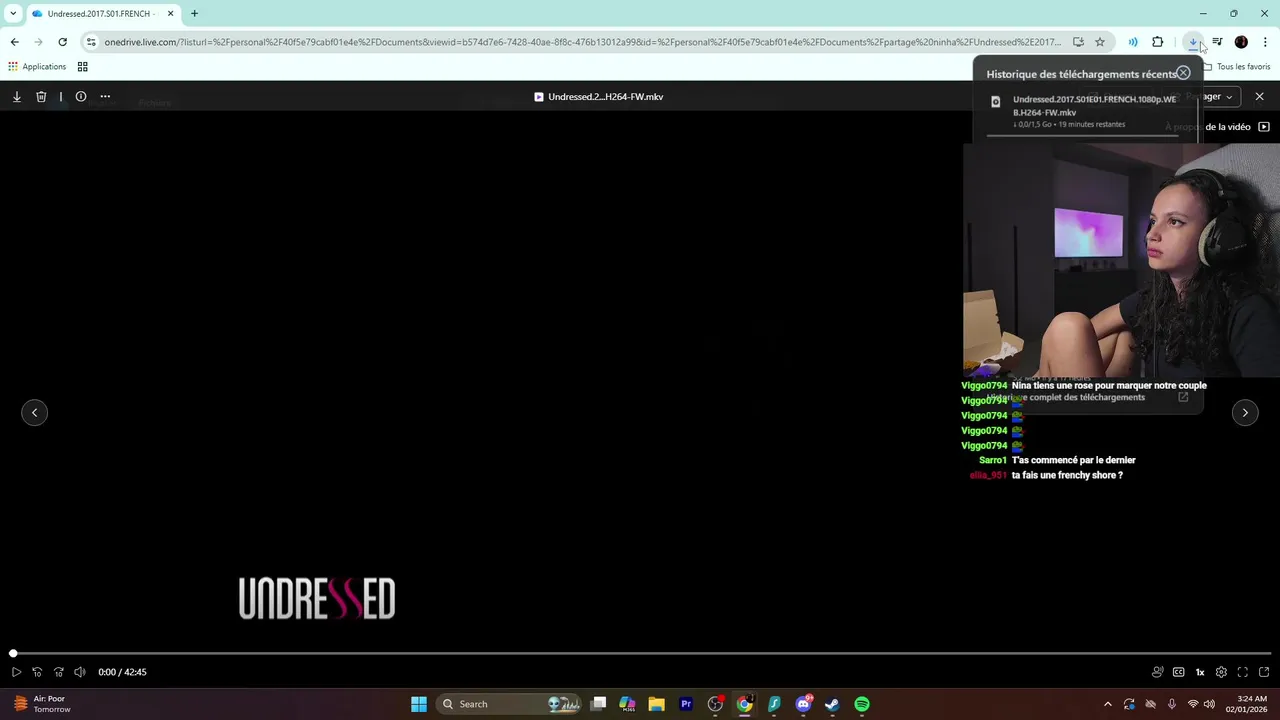Click the blue audio extension icon
Image resolution: width=1280 pixels, height=720 pixels.
1133,42
